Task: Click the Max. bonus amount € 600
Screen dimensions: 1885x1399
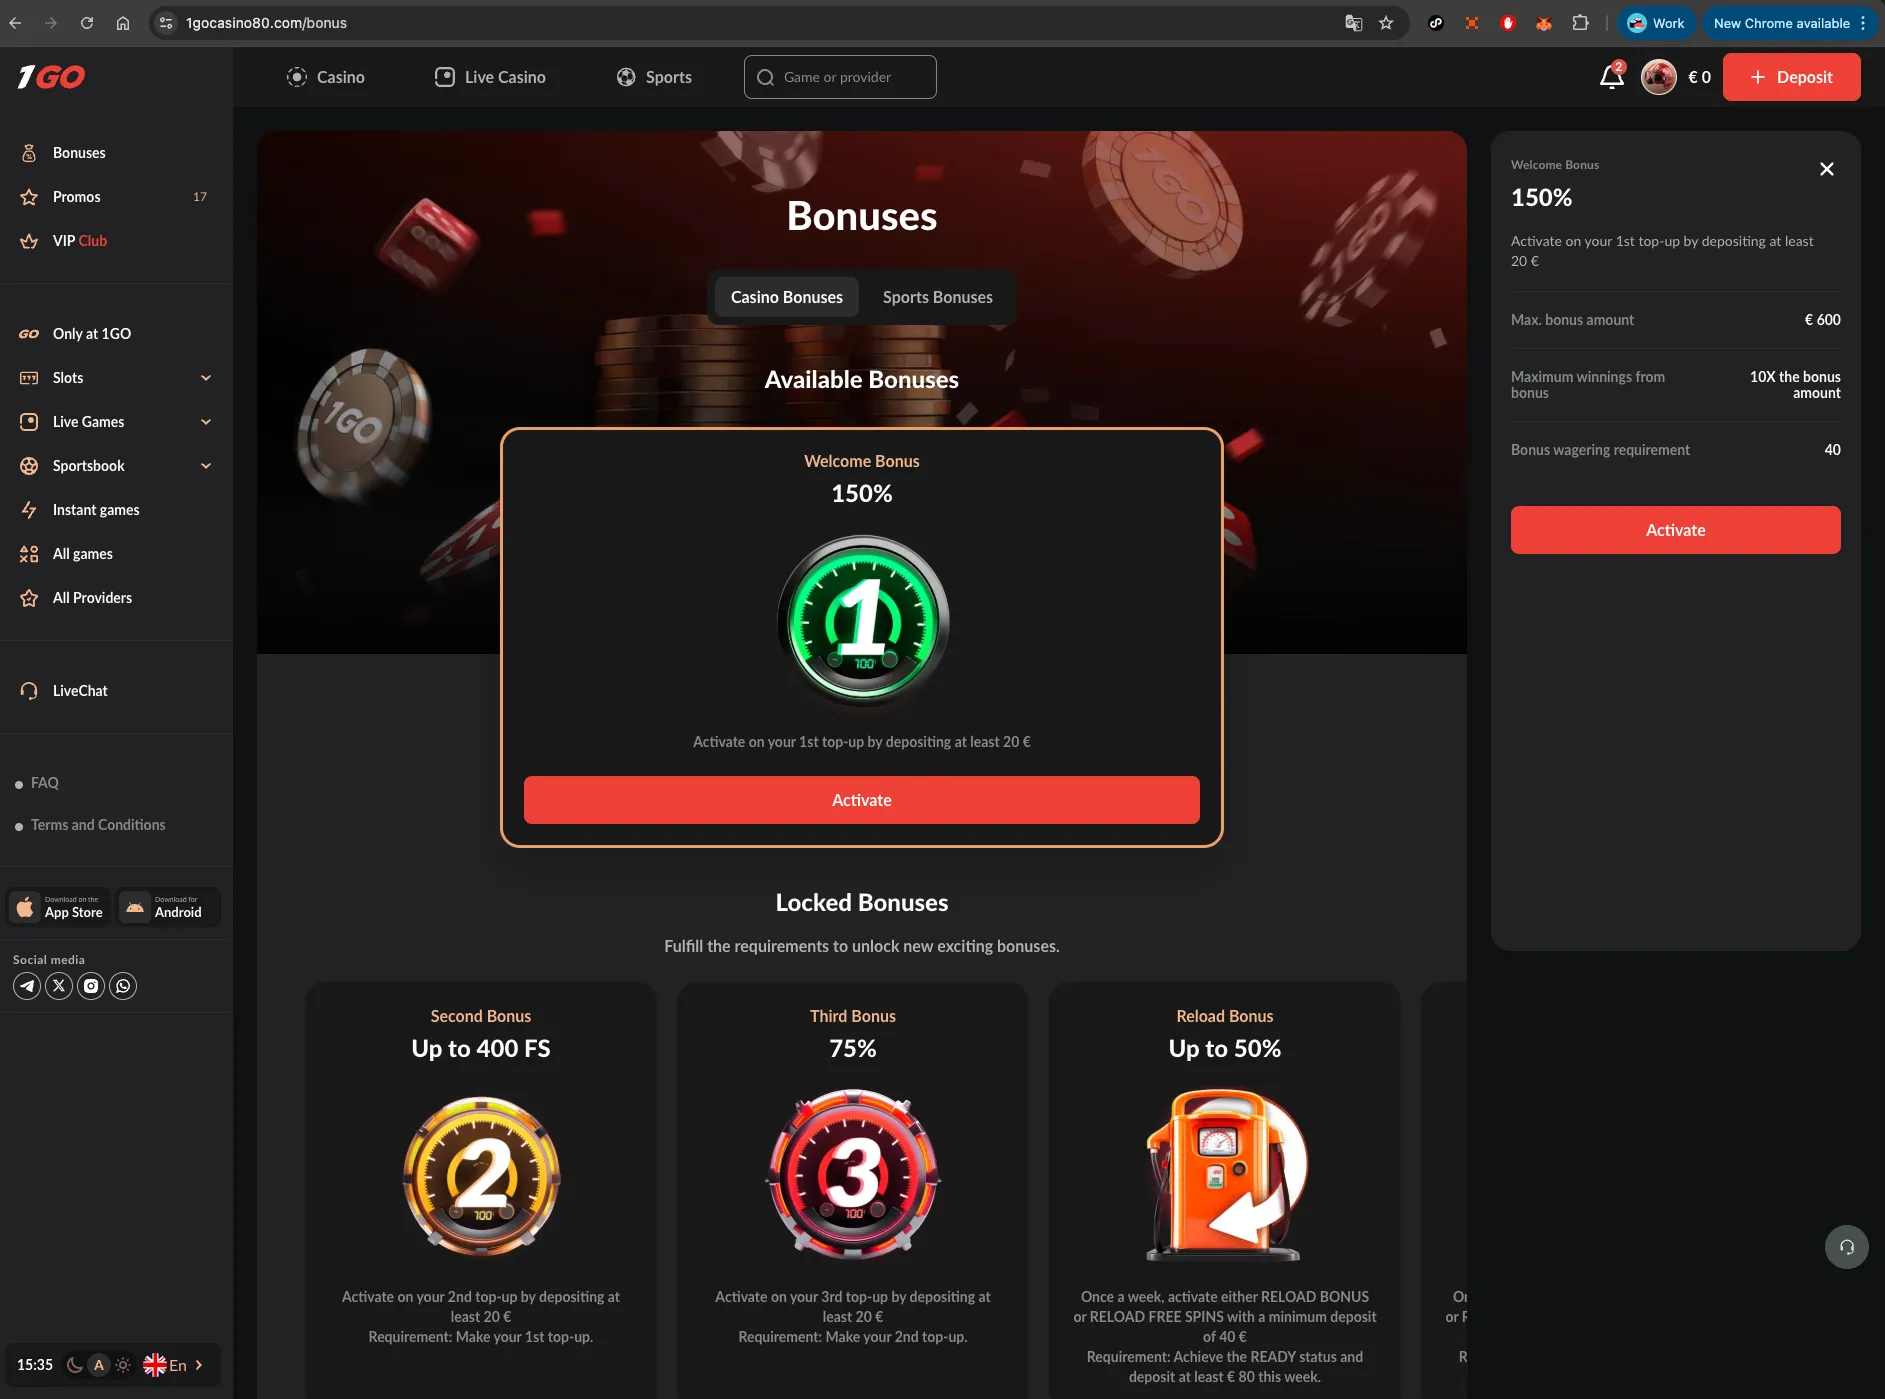Action: (1822, 320)
